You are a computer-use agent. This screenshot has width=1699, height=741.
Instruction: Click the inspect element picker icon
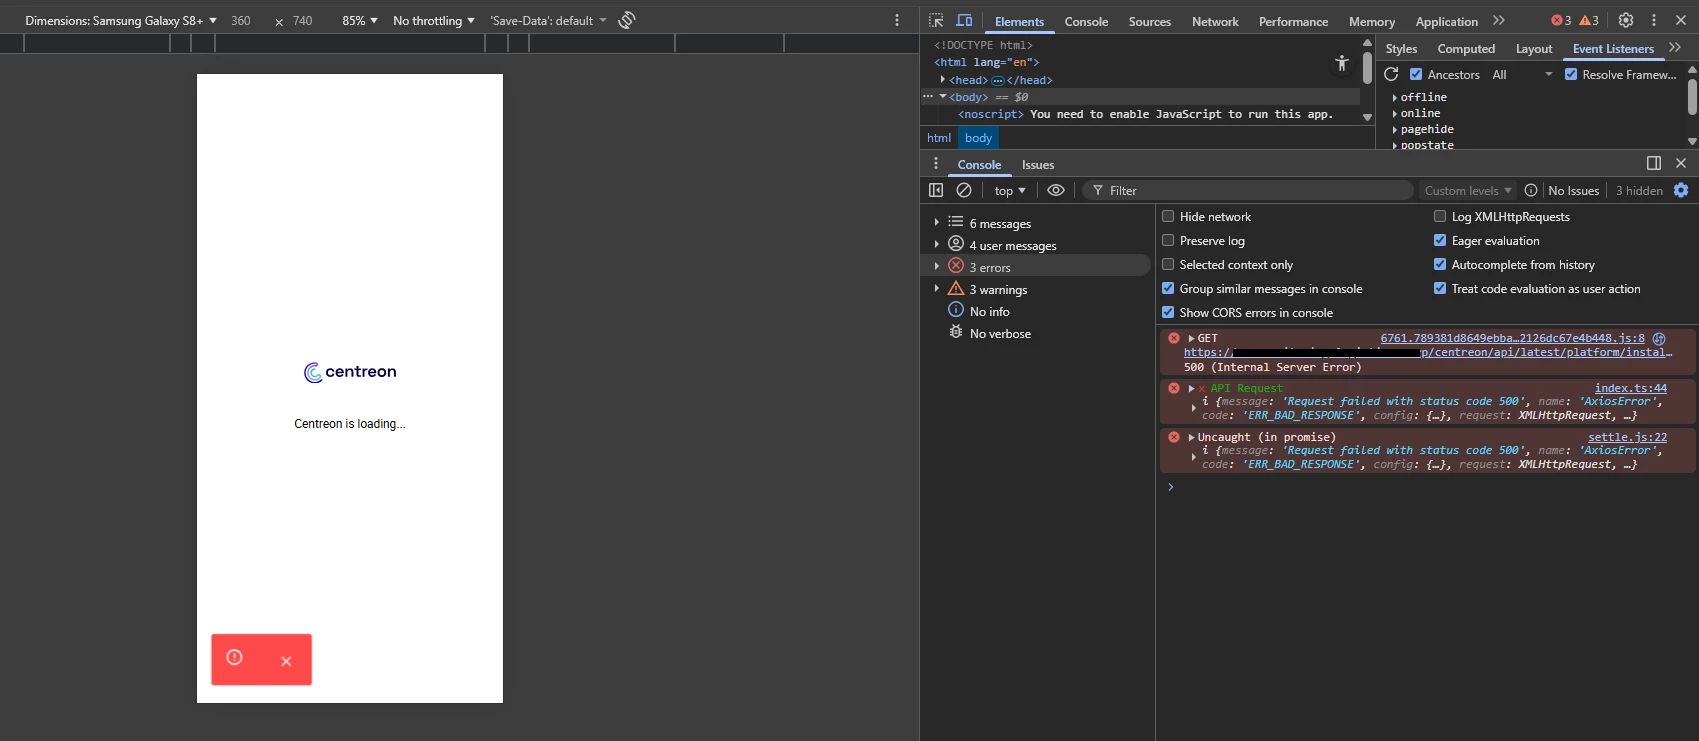point(936,20)
